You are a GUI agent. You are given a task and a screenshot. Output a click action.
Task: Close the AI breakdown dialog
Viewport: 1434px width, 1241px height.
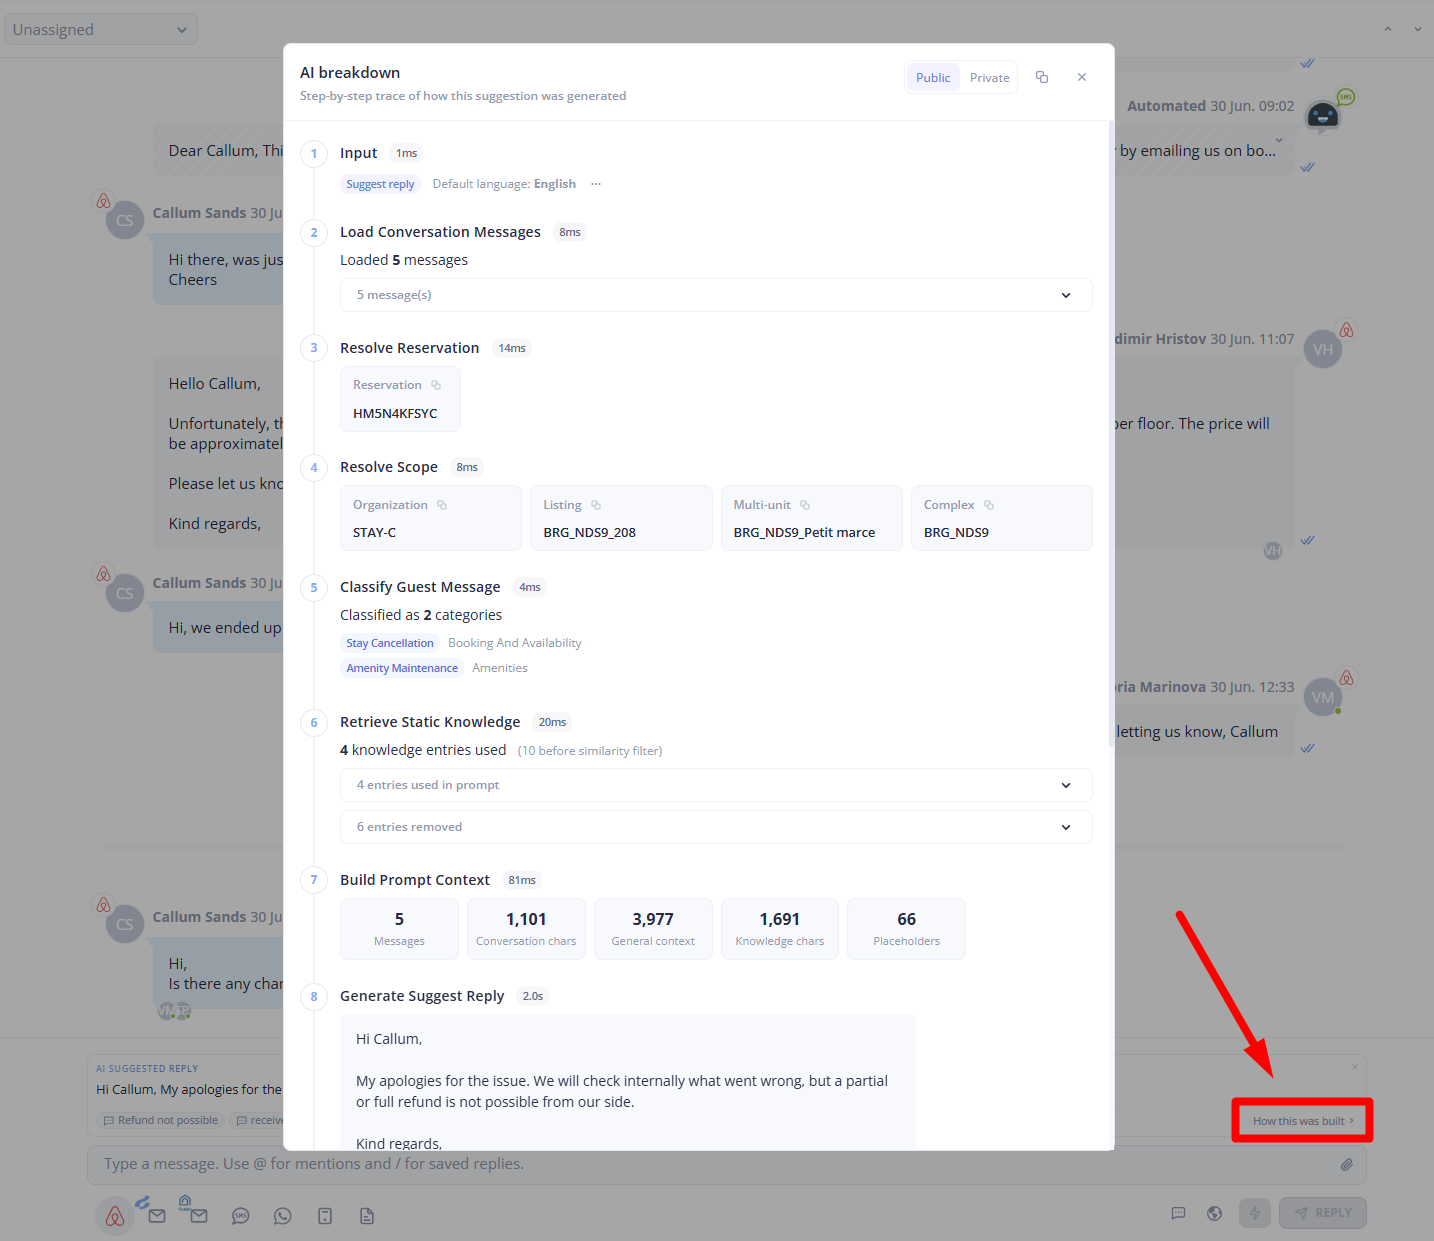point(1082,77)
